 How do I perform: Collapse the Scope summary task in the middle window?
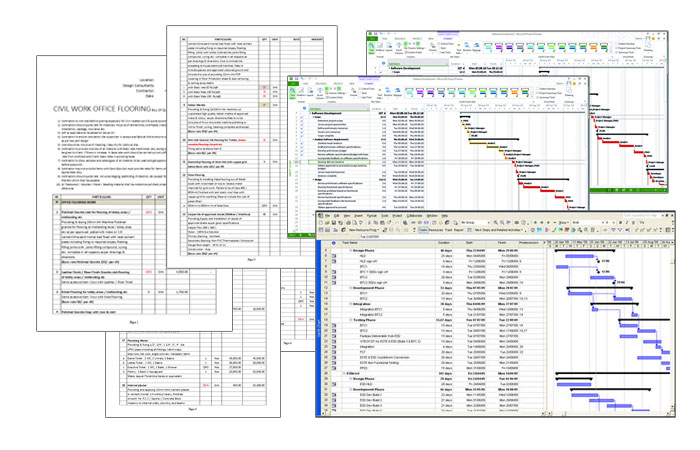click(x=313, y=117)
